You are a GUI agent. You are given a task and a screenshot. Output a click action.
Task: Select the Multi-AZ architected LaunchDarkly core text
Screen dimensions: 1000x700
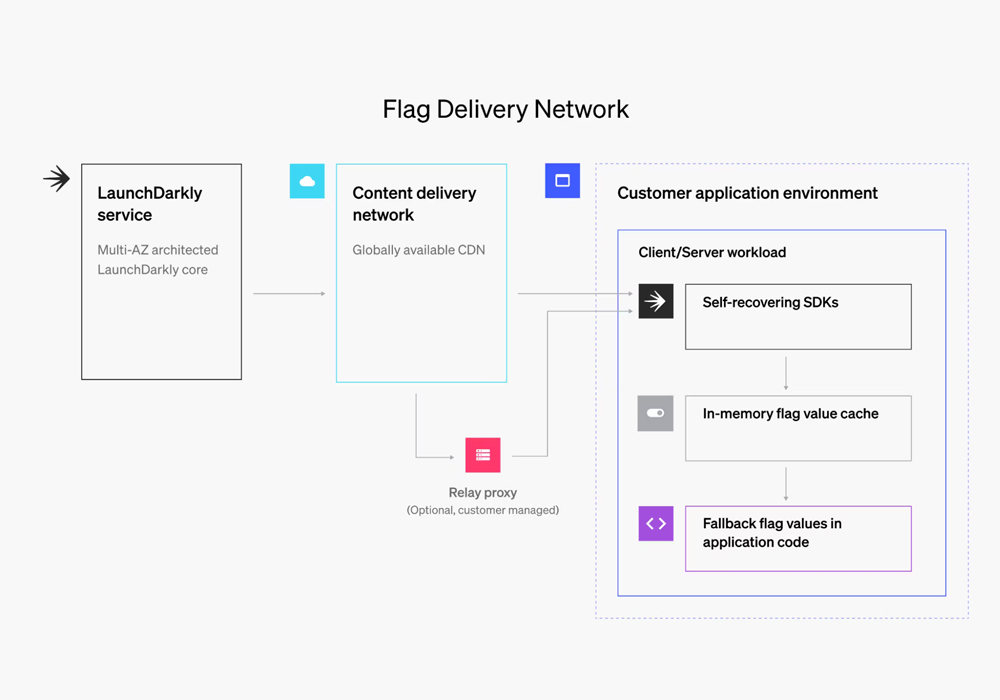click(157, 260)
